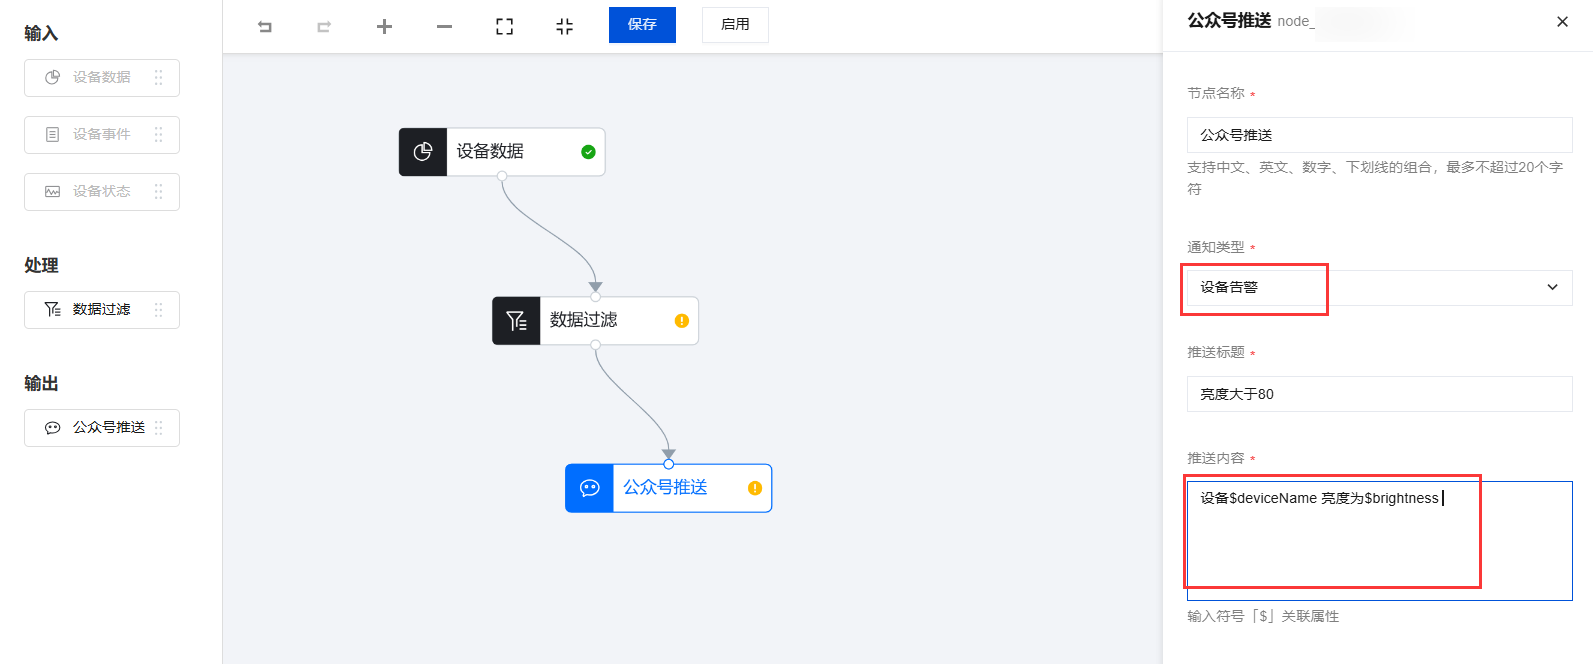Click the collapse view icon

565,27
